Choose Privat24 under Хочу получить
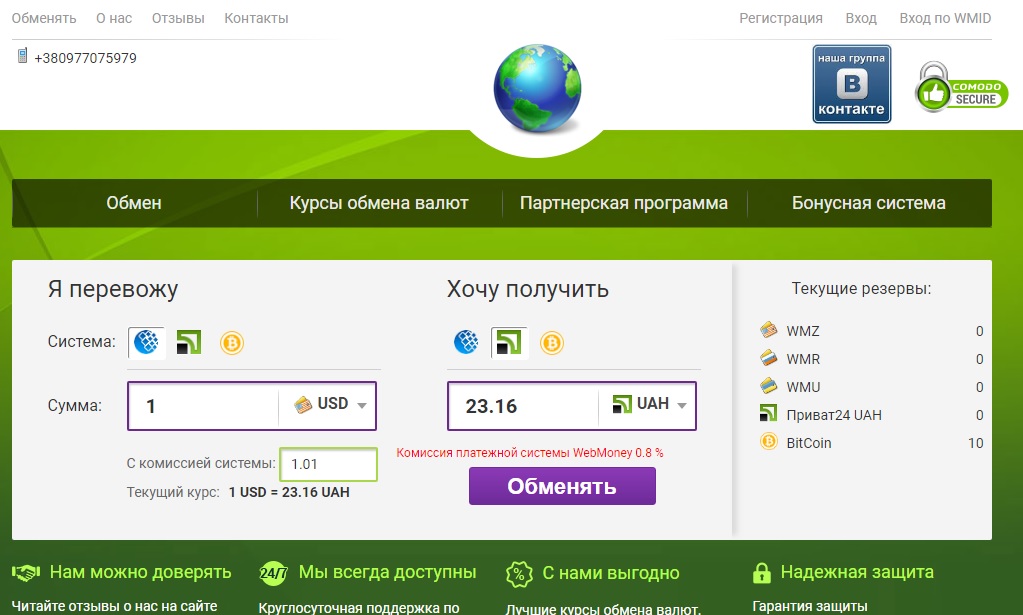 [509, 342]
